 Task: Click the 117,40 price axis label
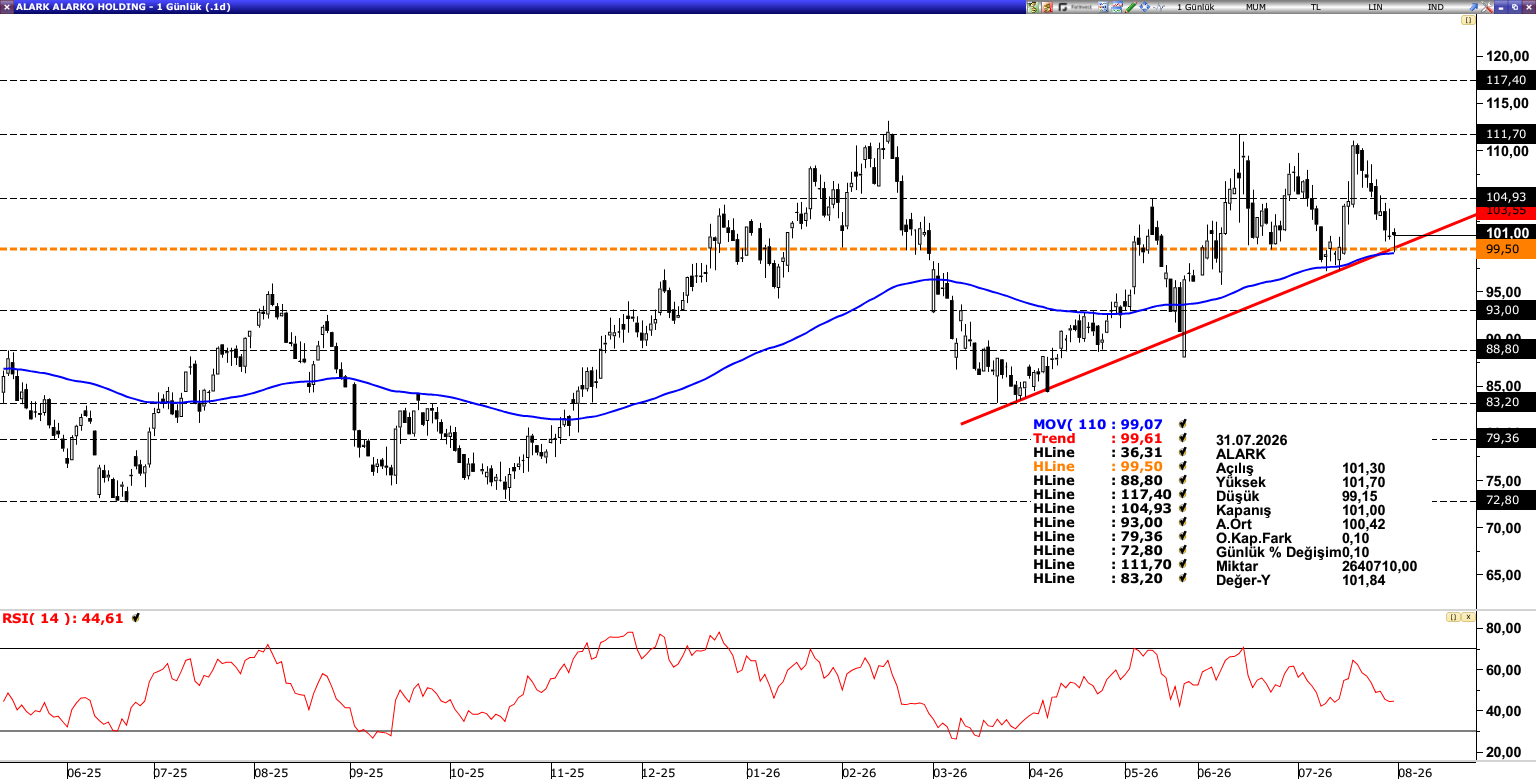[1505, 80]
